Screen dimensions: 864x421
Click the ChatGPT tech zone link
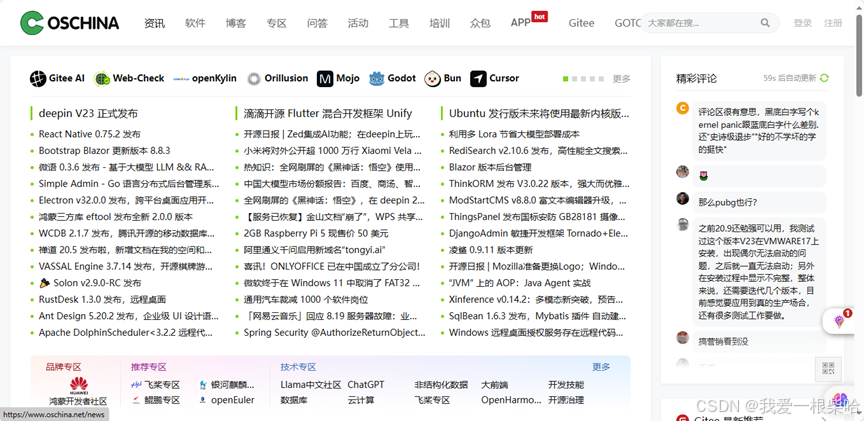366,385
